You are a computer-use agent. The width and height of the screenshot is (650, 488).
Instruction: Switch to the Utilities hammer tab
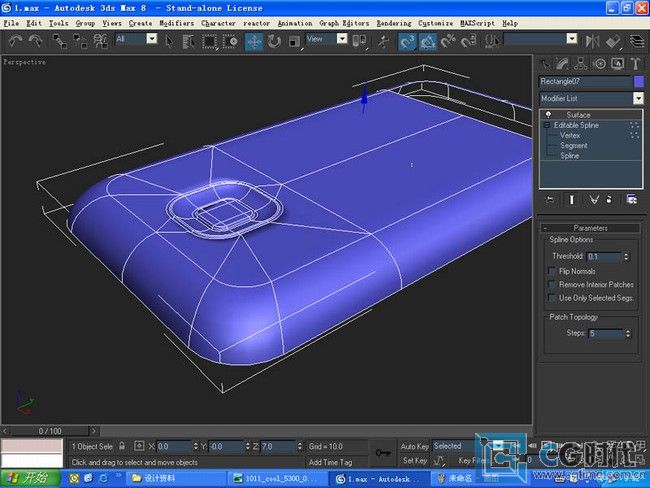coord(635,63)
